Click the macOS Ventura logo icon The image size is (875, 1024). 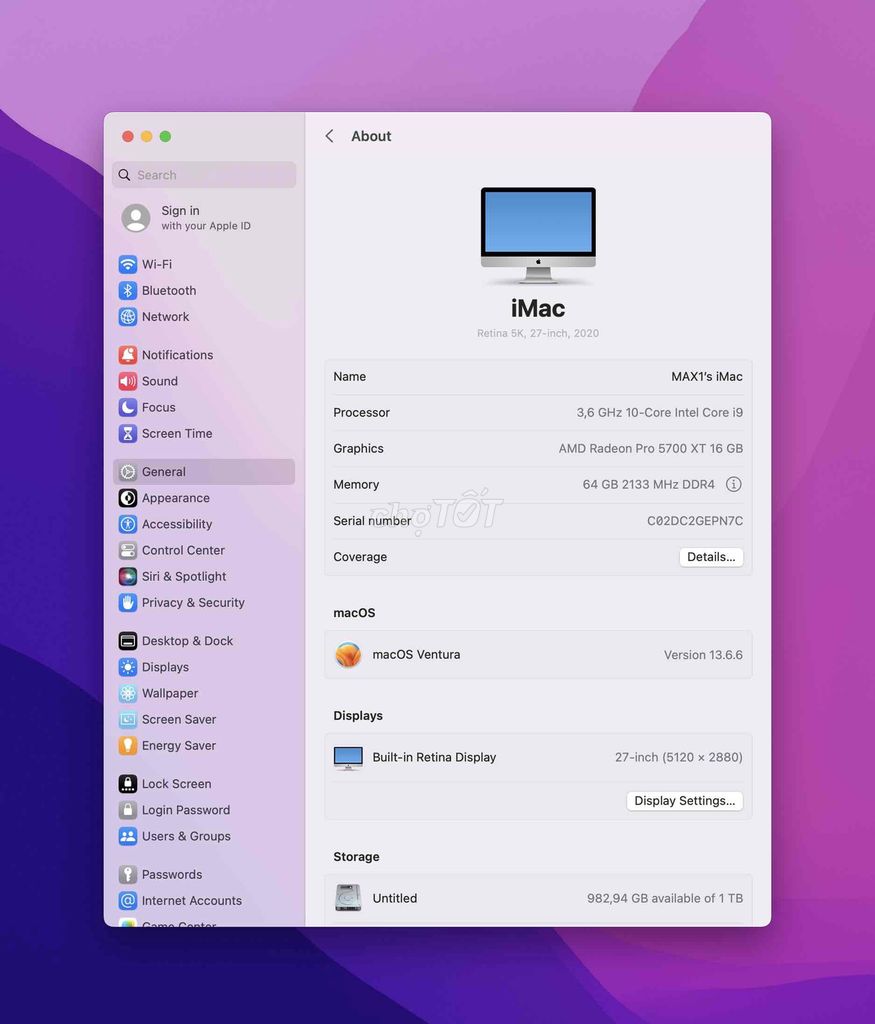tap(348, 654)
